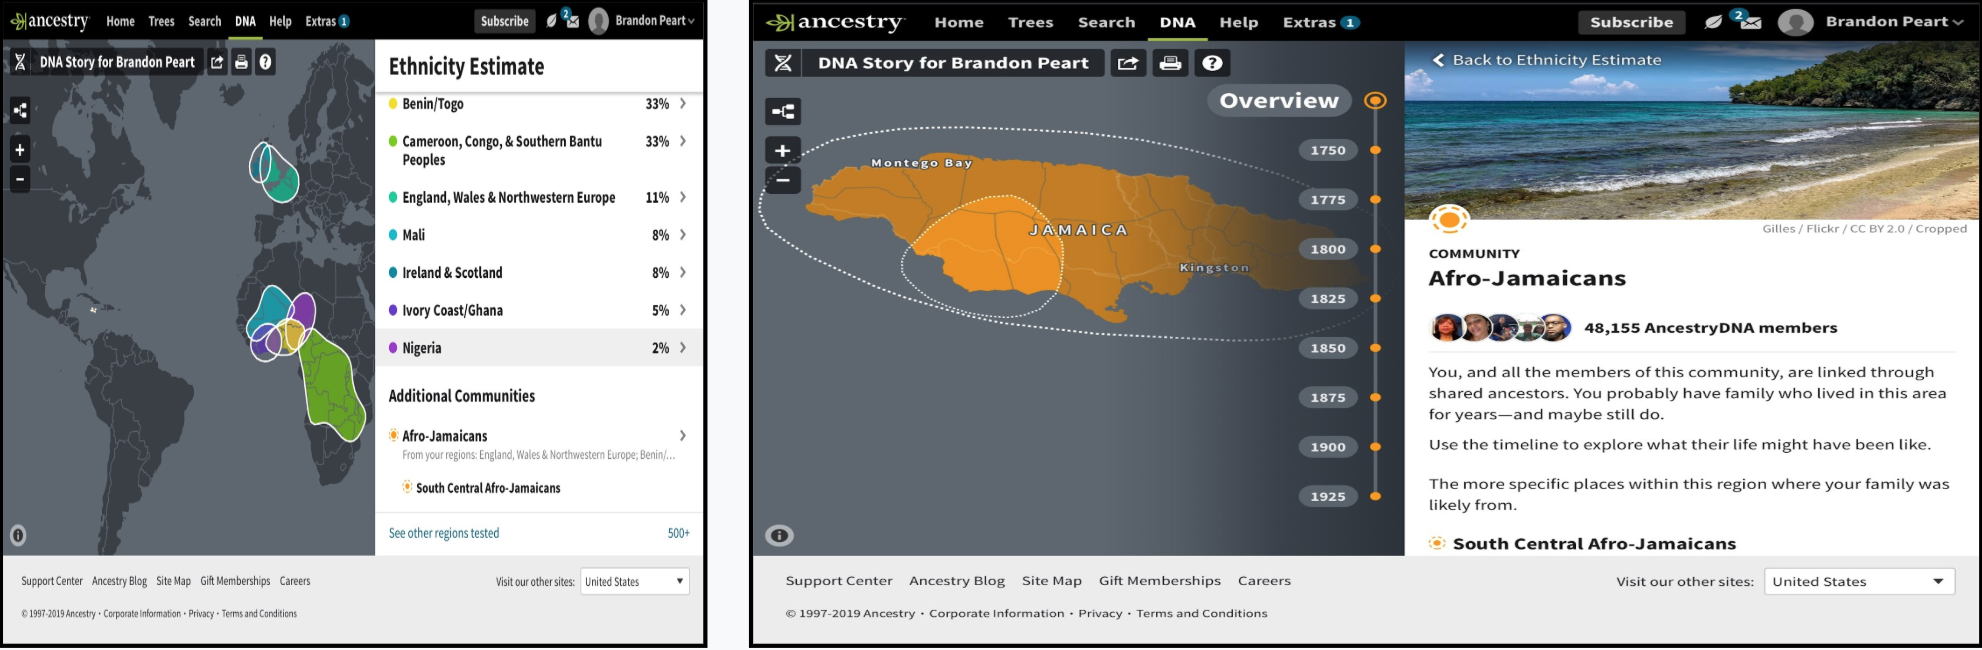This screenshot has height=650, width=1982.
Task: Click the AncestryDNA member avatars group
Action: tap(1501, 327)
